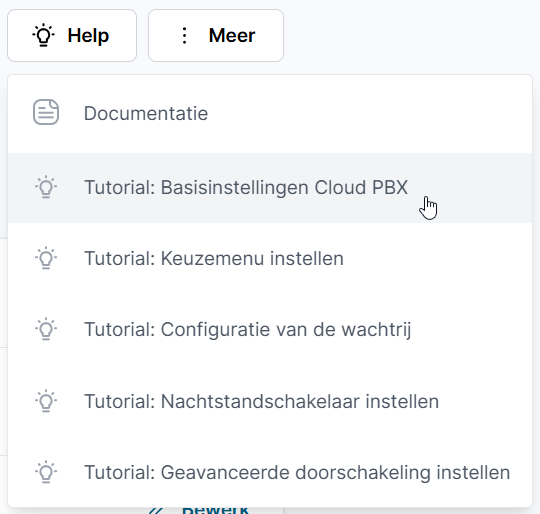The width and height of the screenshot is (540, 514).
Task: Start the Basisinstellingen Cloud PBX tutorial
Action: [x=270, y=188]
